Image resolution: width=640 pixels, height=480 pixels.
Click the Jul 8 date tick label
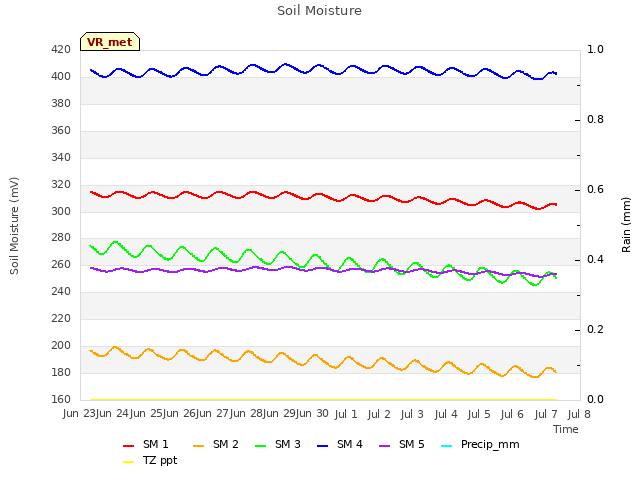click(x=579, y=414)
